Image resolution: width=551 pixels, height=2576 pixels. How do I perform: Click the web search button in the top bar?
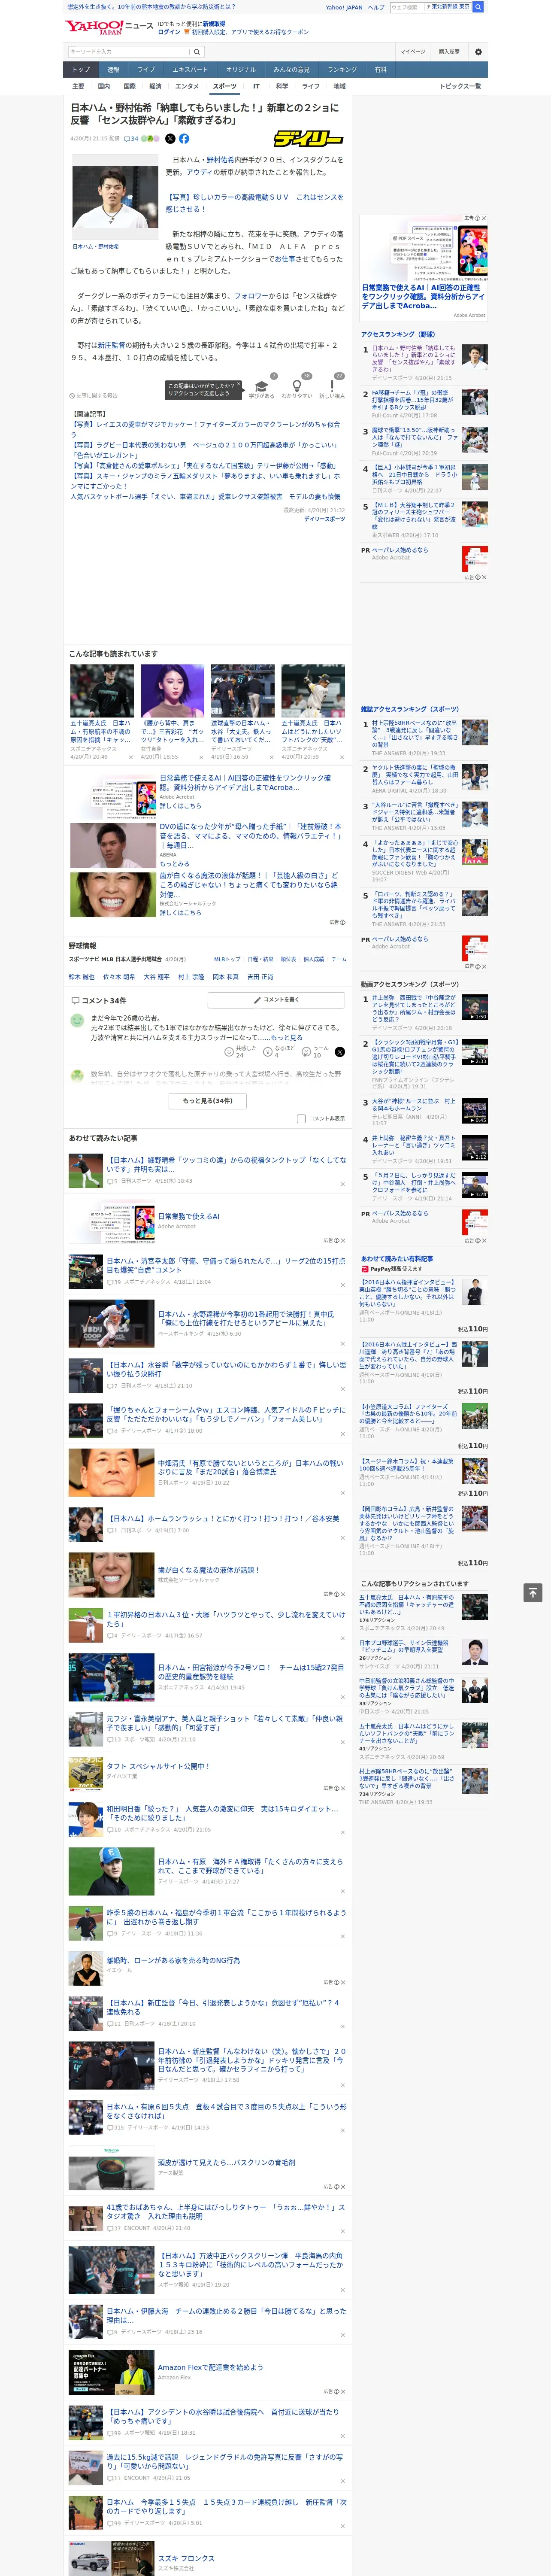pos(478,7)
